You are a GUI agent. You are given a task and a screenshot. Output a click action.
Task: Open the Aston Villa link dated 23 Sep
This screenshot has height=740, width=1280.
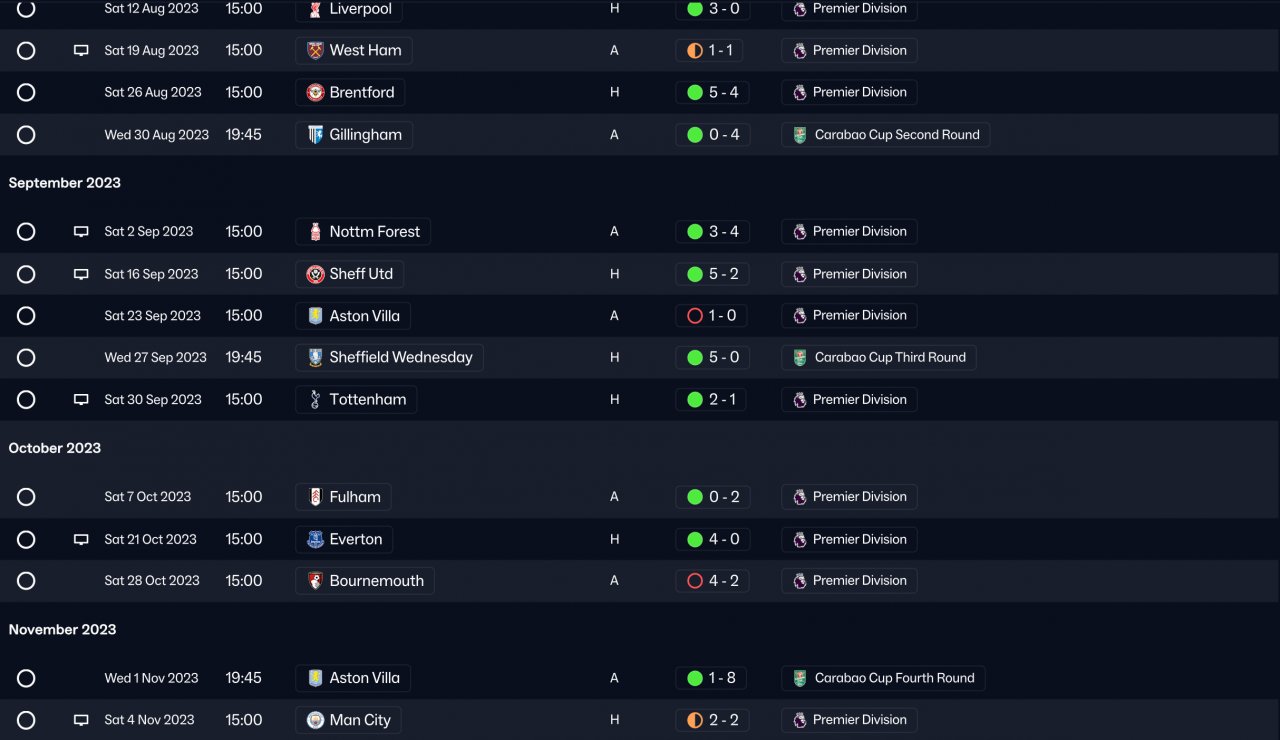(364, 316)
